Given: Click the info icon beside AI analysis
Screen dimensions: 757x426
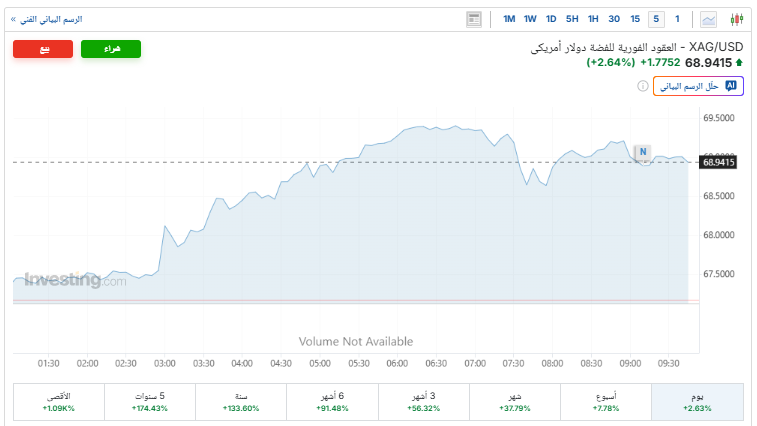Looking at the screenshot, I should tap(642, 87).
